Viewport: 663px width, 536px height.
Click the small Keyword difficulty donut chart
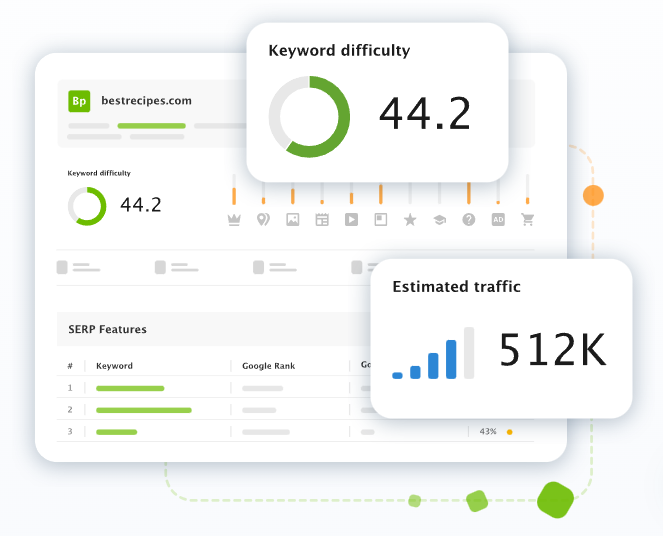coord(87,206)
